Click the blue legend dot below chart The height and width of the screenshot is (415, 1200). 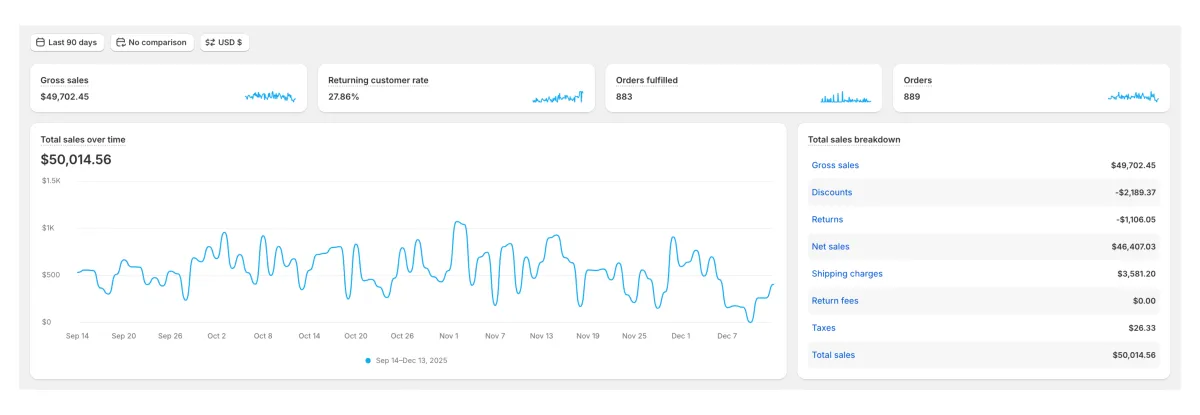click(x=368, y=360)
